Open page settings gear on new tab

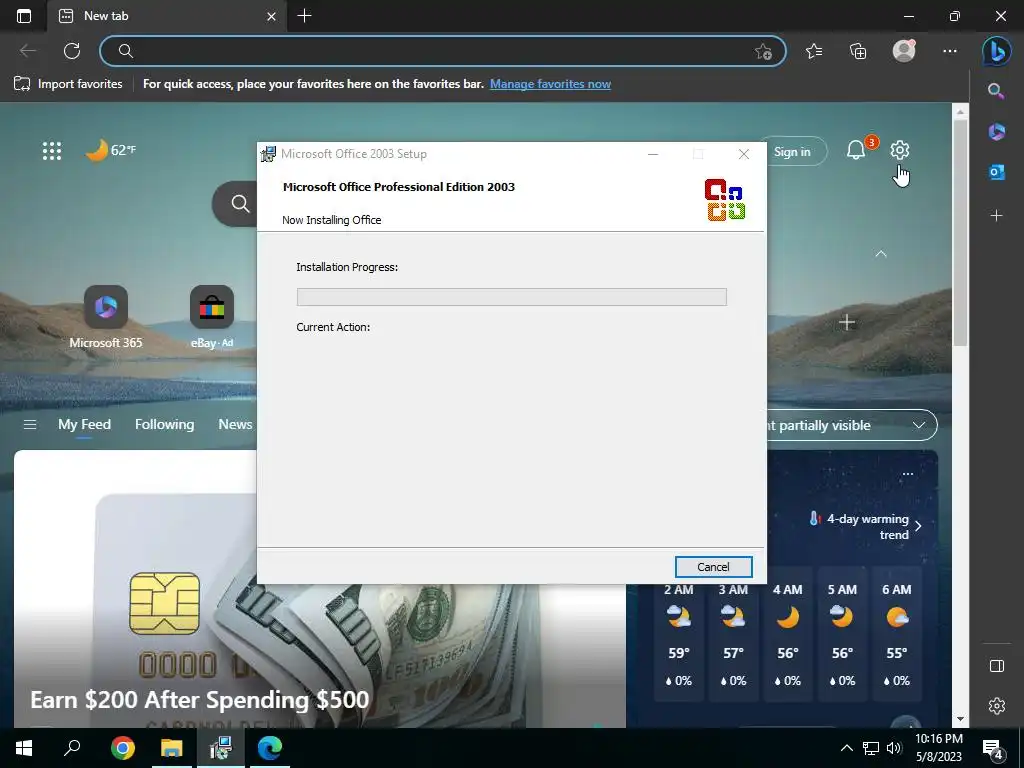coord(899,150)
